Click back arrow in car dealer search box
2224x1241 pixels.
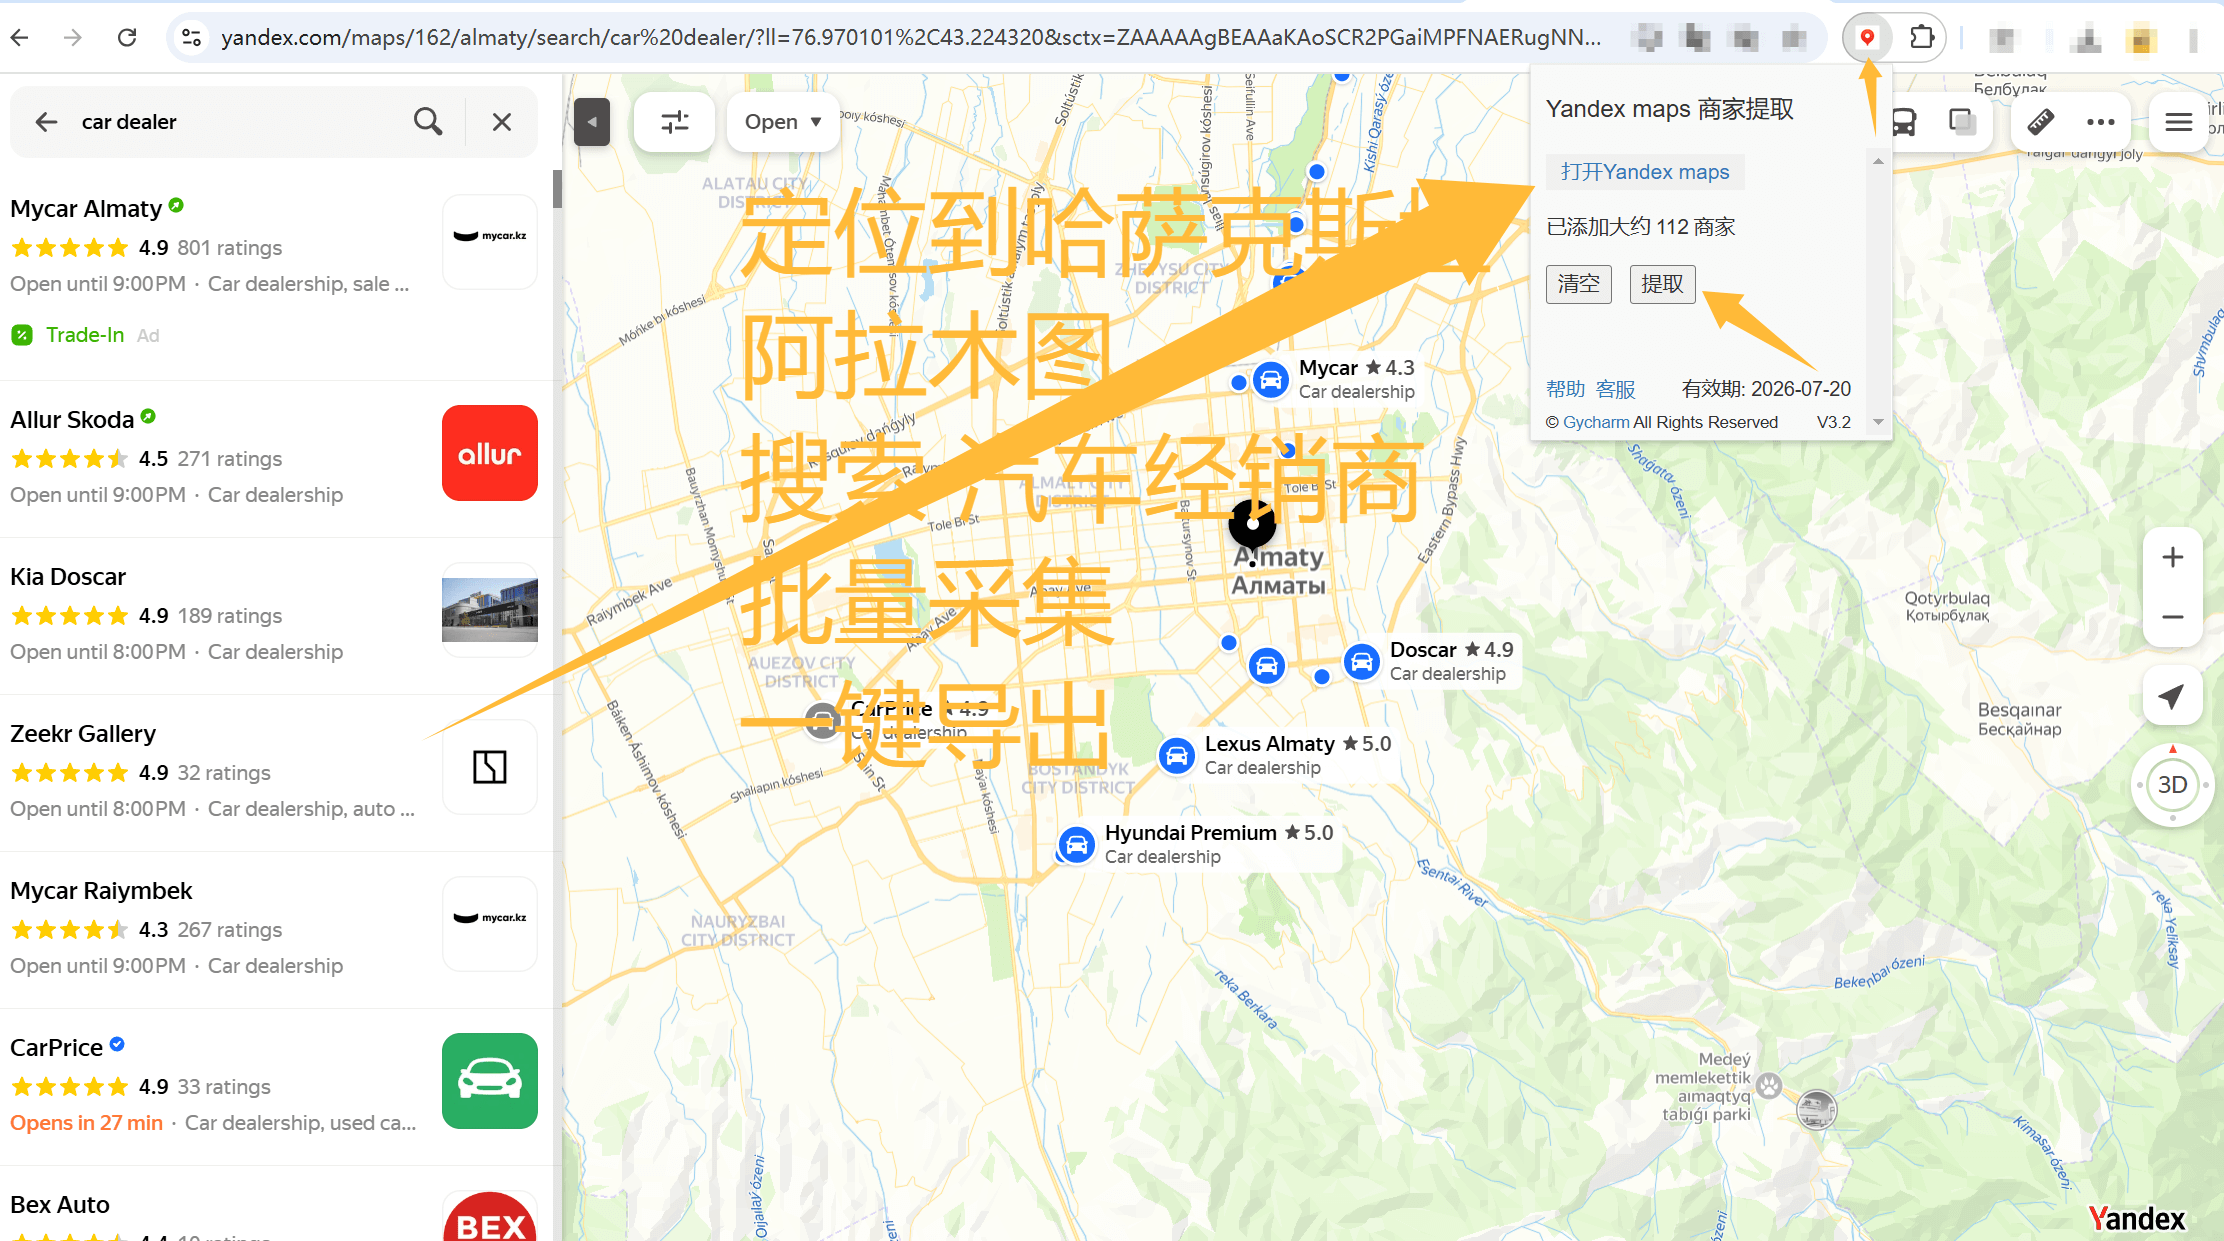pyautogui.click(x=46, y=122)
